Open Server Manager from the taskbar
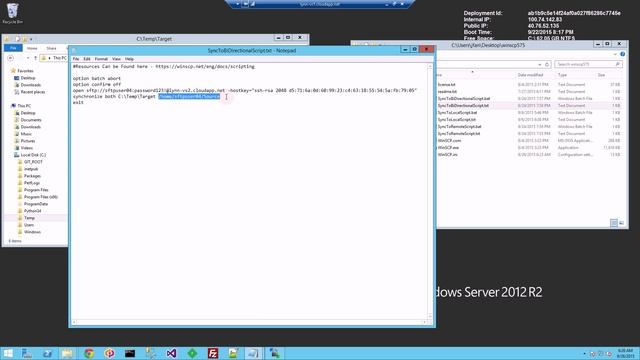Image resolution: width=640 pixels, height=360 pixels. coord(27,353)
